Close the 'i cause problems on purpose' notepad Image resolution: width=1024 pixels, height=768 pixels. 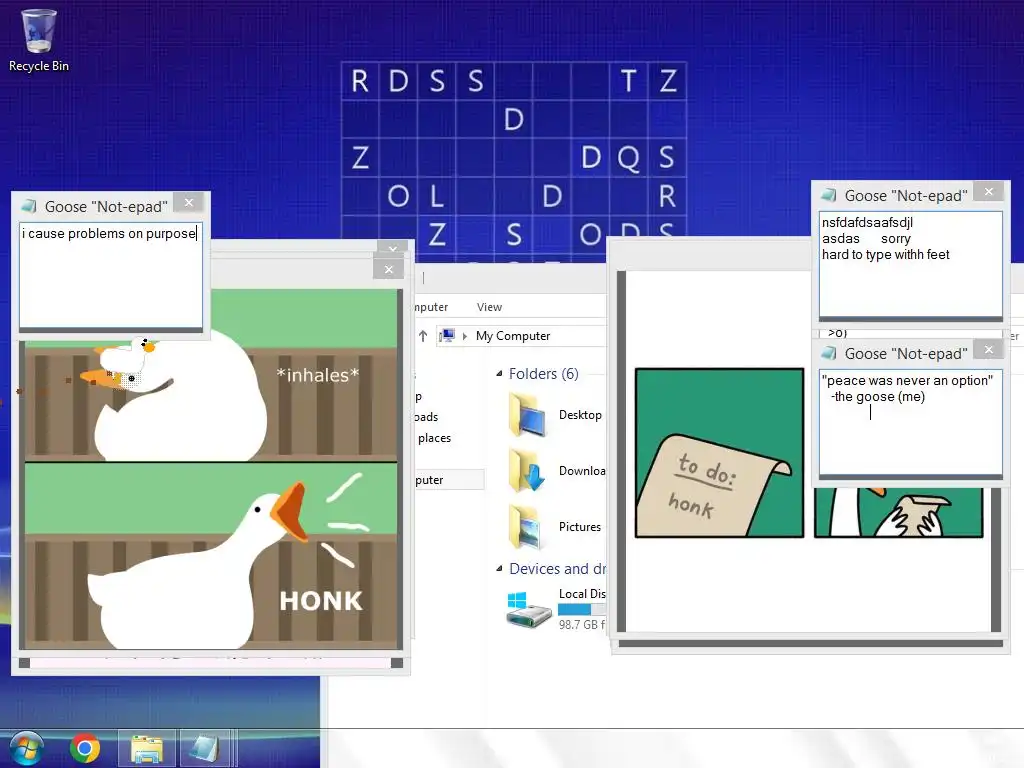click(x=189, y=203)
